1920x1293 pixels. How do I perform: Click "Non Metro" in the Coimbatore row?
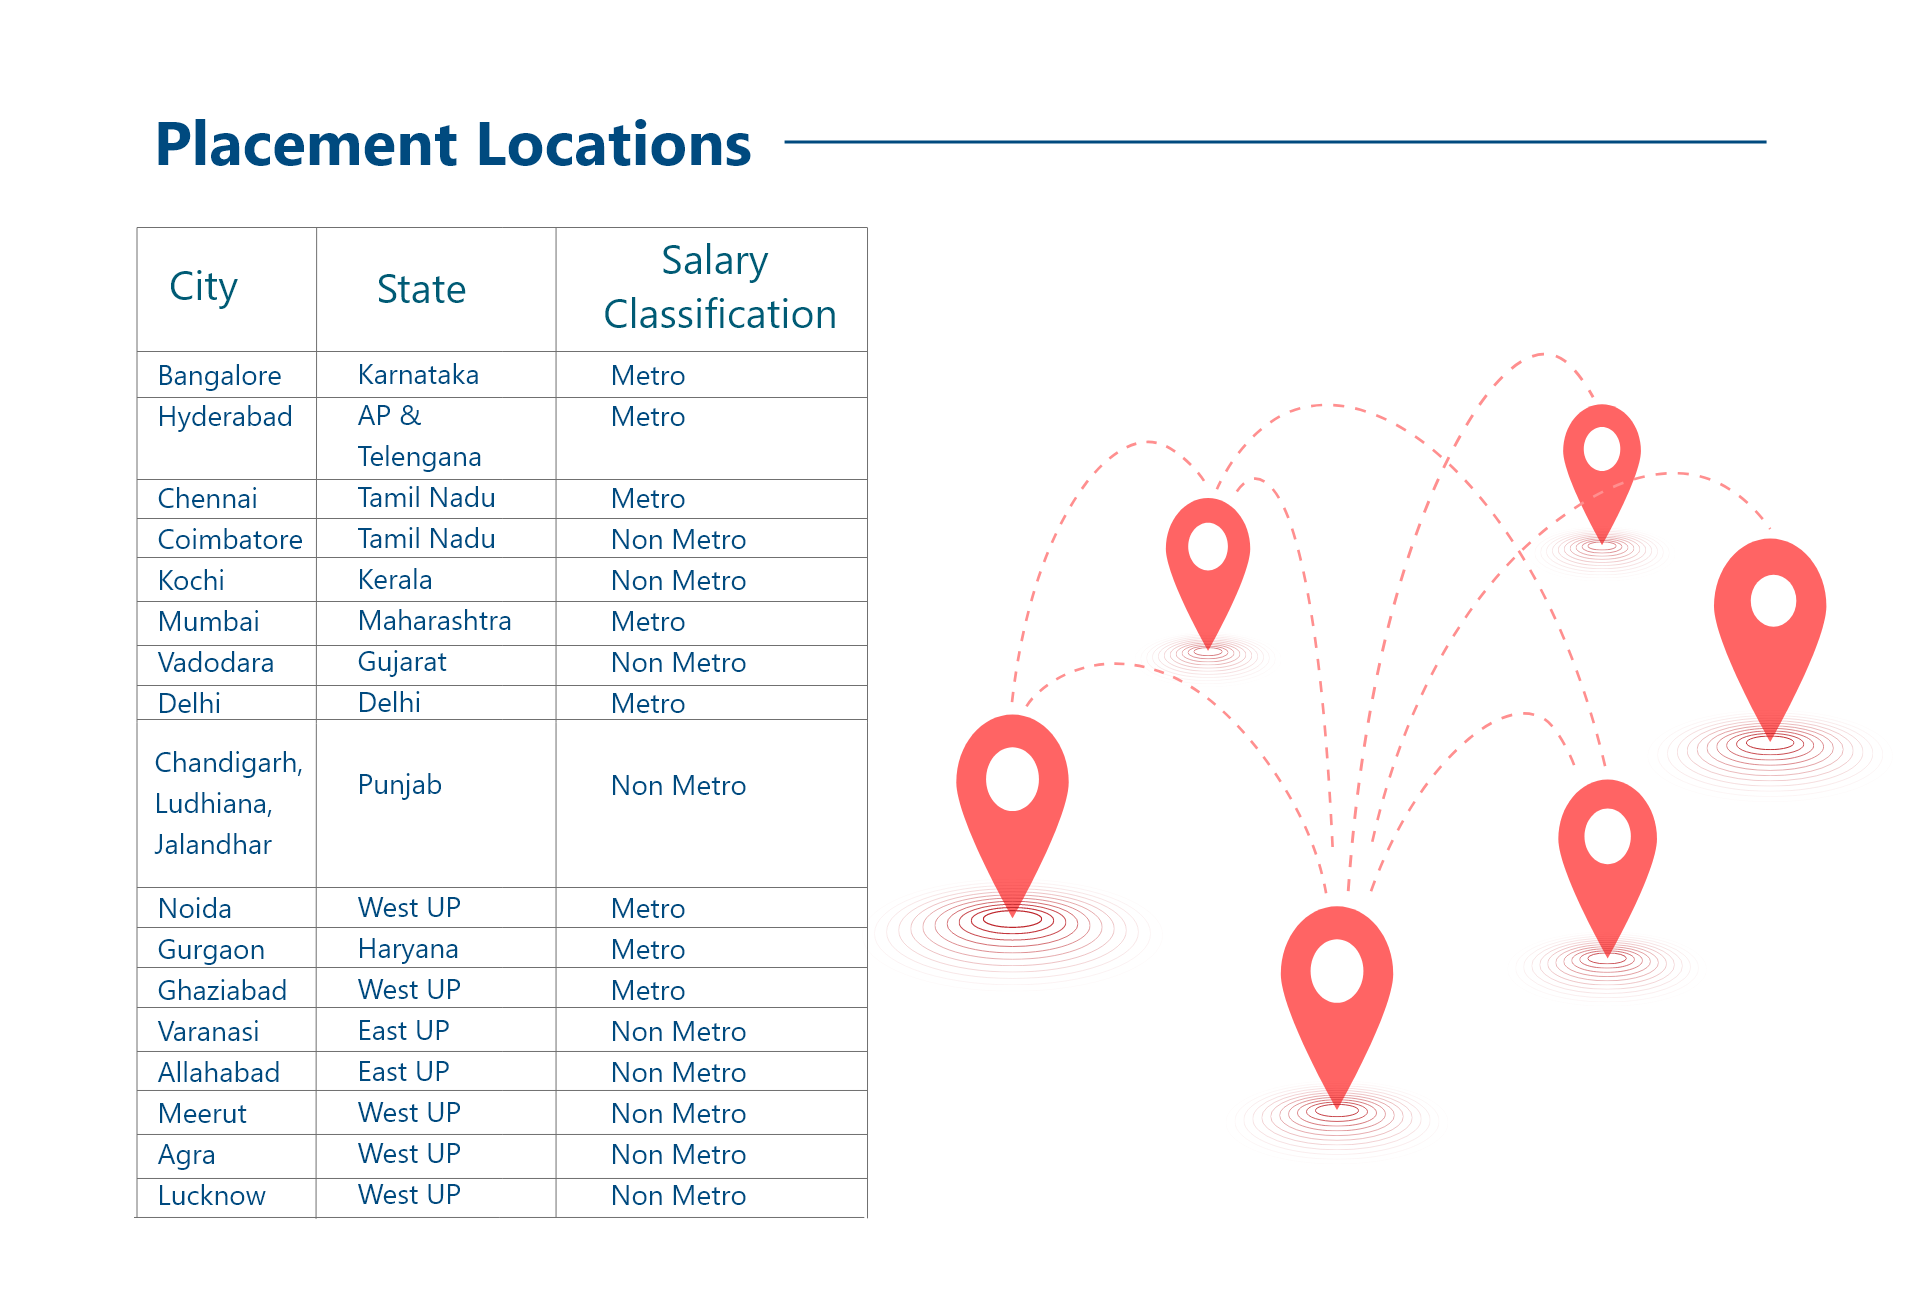point(678,540)
